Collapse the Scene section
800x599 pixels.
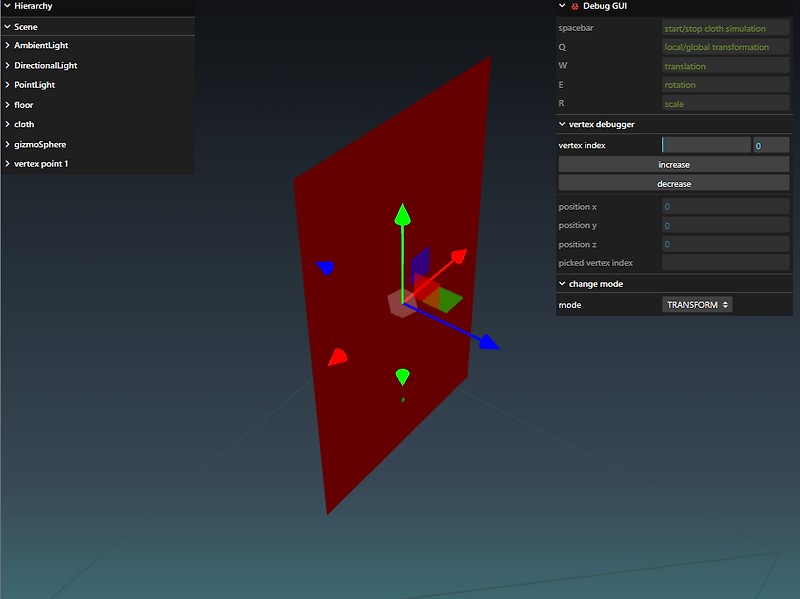point(9,26)
